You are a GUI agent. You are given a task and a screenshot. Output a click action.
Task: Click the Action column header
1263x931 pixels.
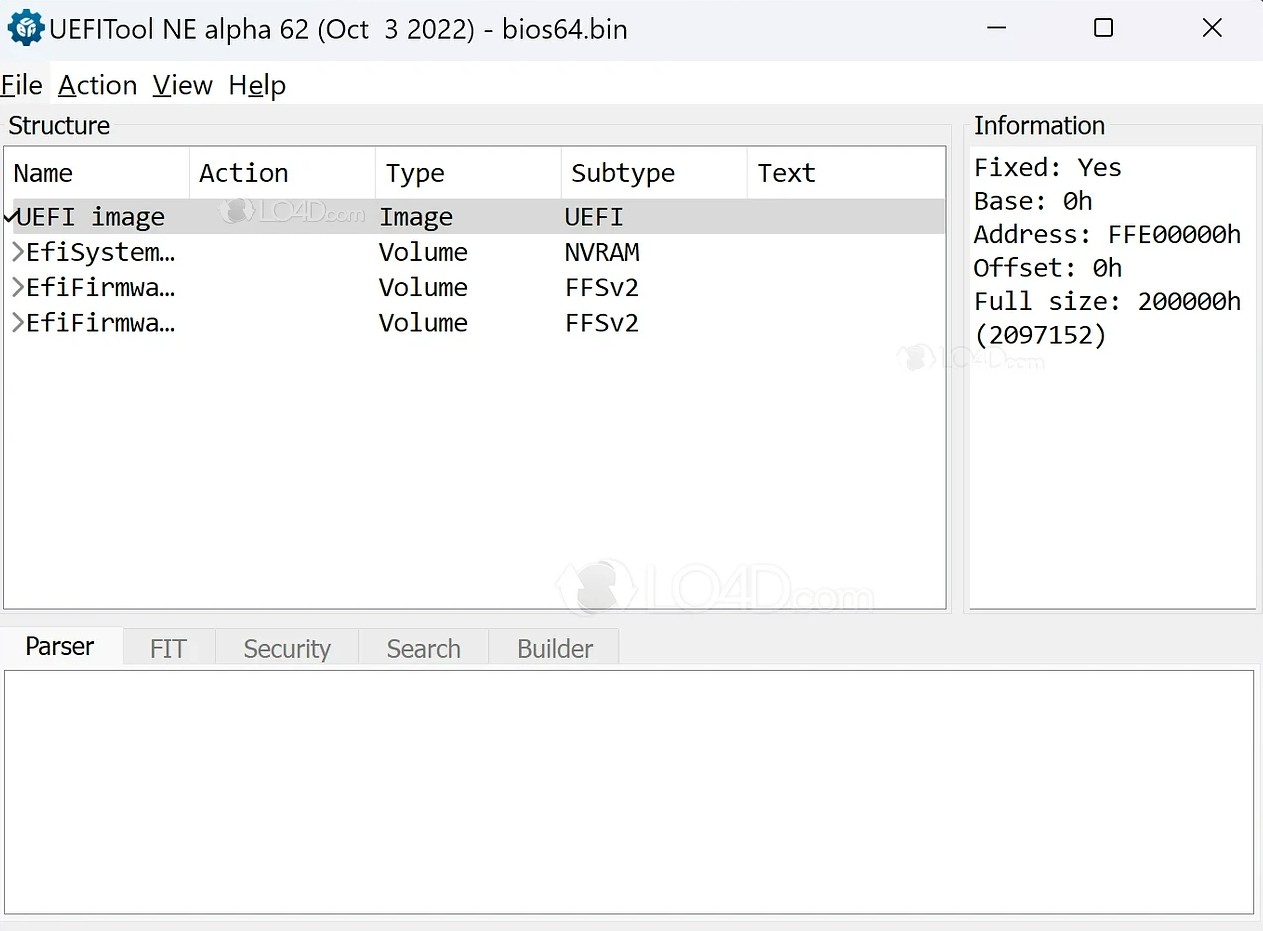pos(282,173)
